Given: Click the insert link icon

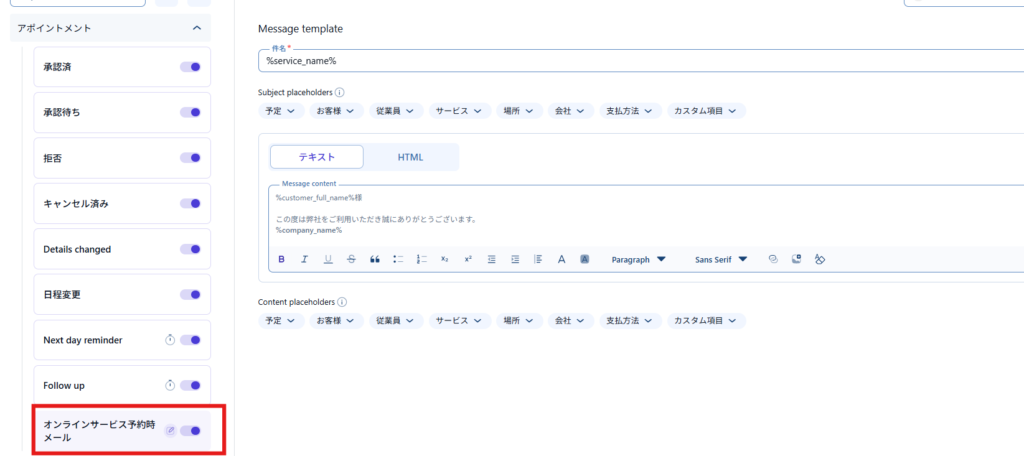Looking at the screenshot, I should click(x=773, y=259).
